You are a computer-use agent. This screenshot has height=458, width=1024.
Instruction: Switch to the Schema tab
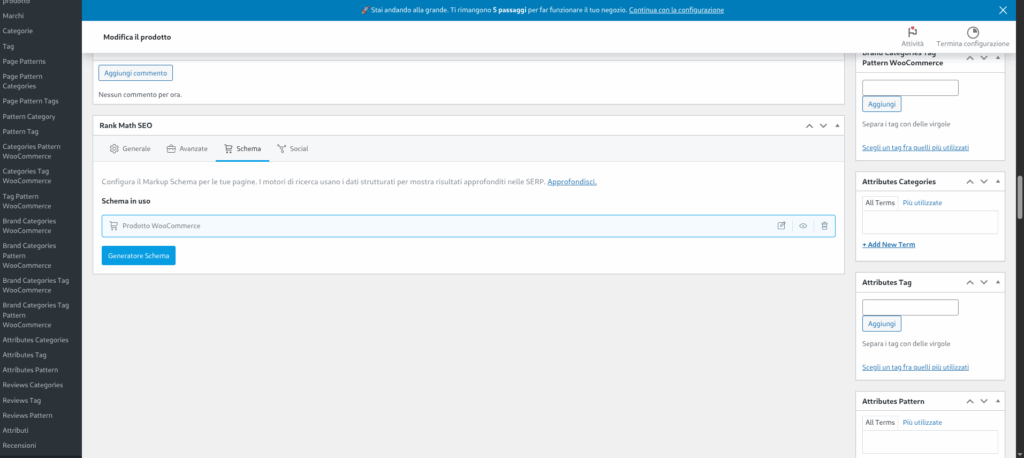[x=242, y=149]
